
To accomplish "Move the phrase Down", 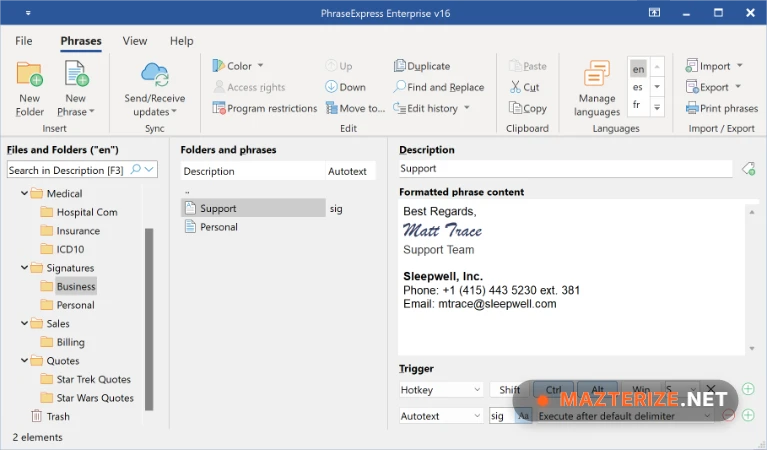I will click(345, 87).
